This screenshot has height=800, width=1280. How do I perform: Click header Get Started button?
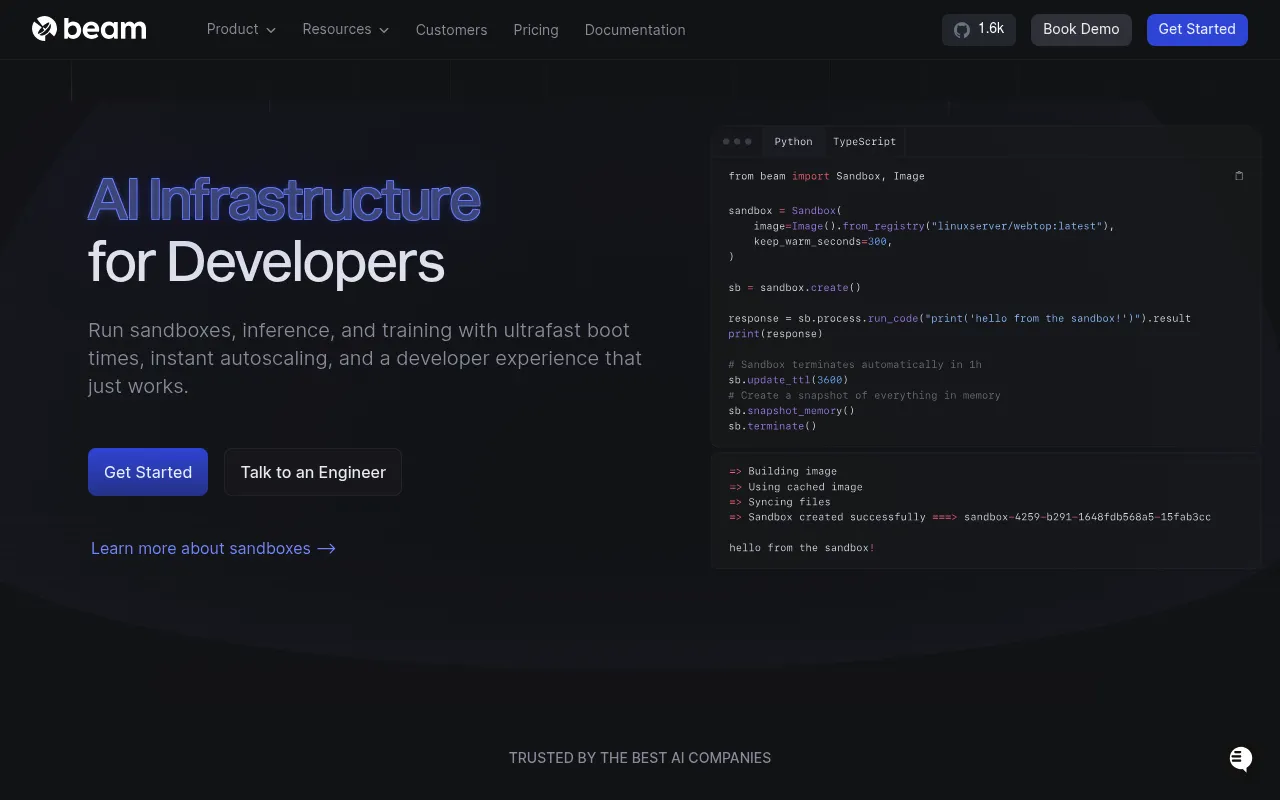pos(1197,29)
